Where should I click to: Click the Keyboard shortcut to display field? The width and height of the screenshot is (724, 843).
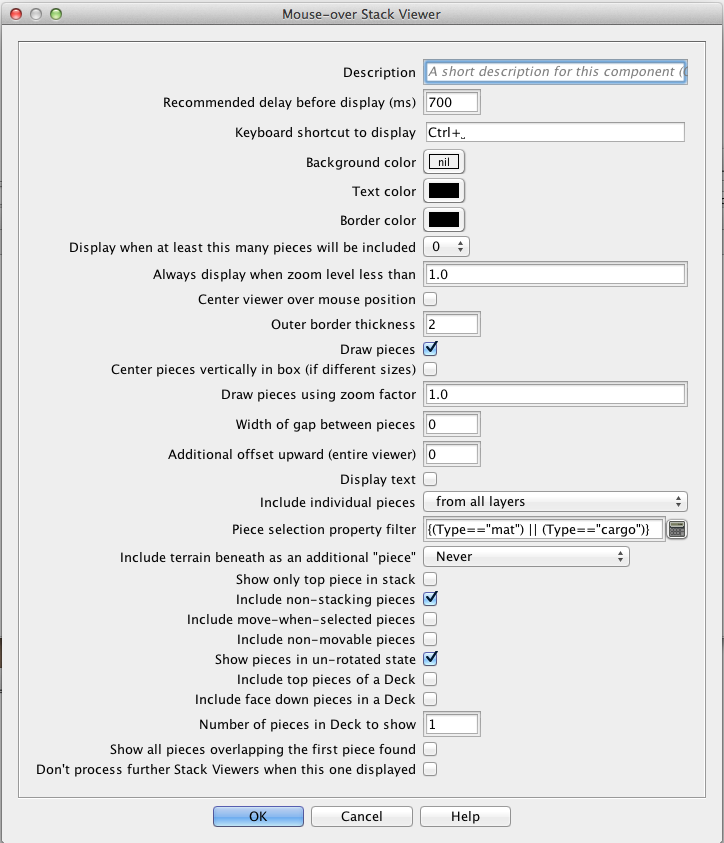pyautogui.click(x=555, y=132)
